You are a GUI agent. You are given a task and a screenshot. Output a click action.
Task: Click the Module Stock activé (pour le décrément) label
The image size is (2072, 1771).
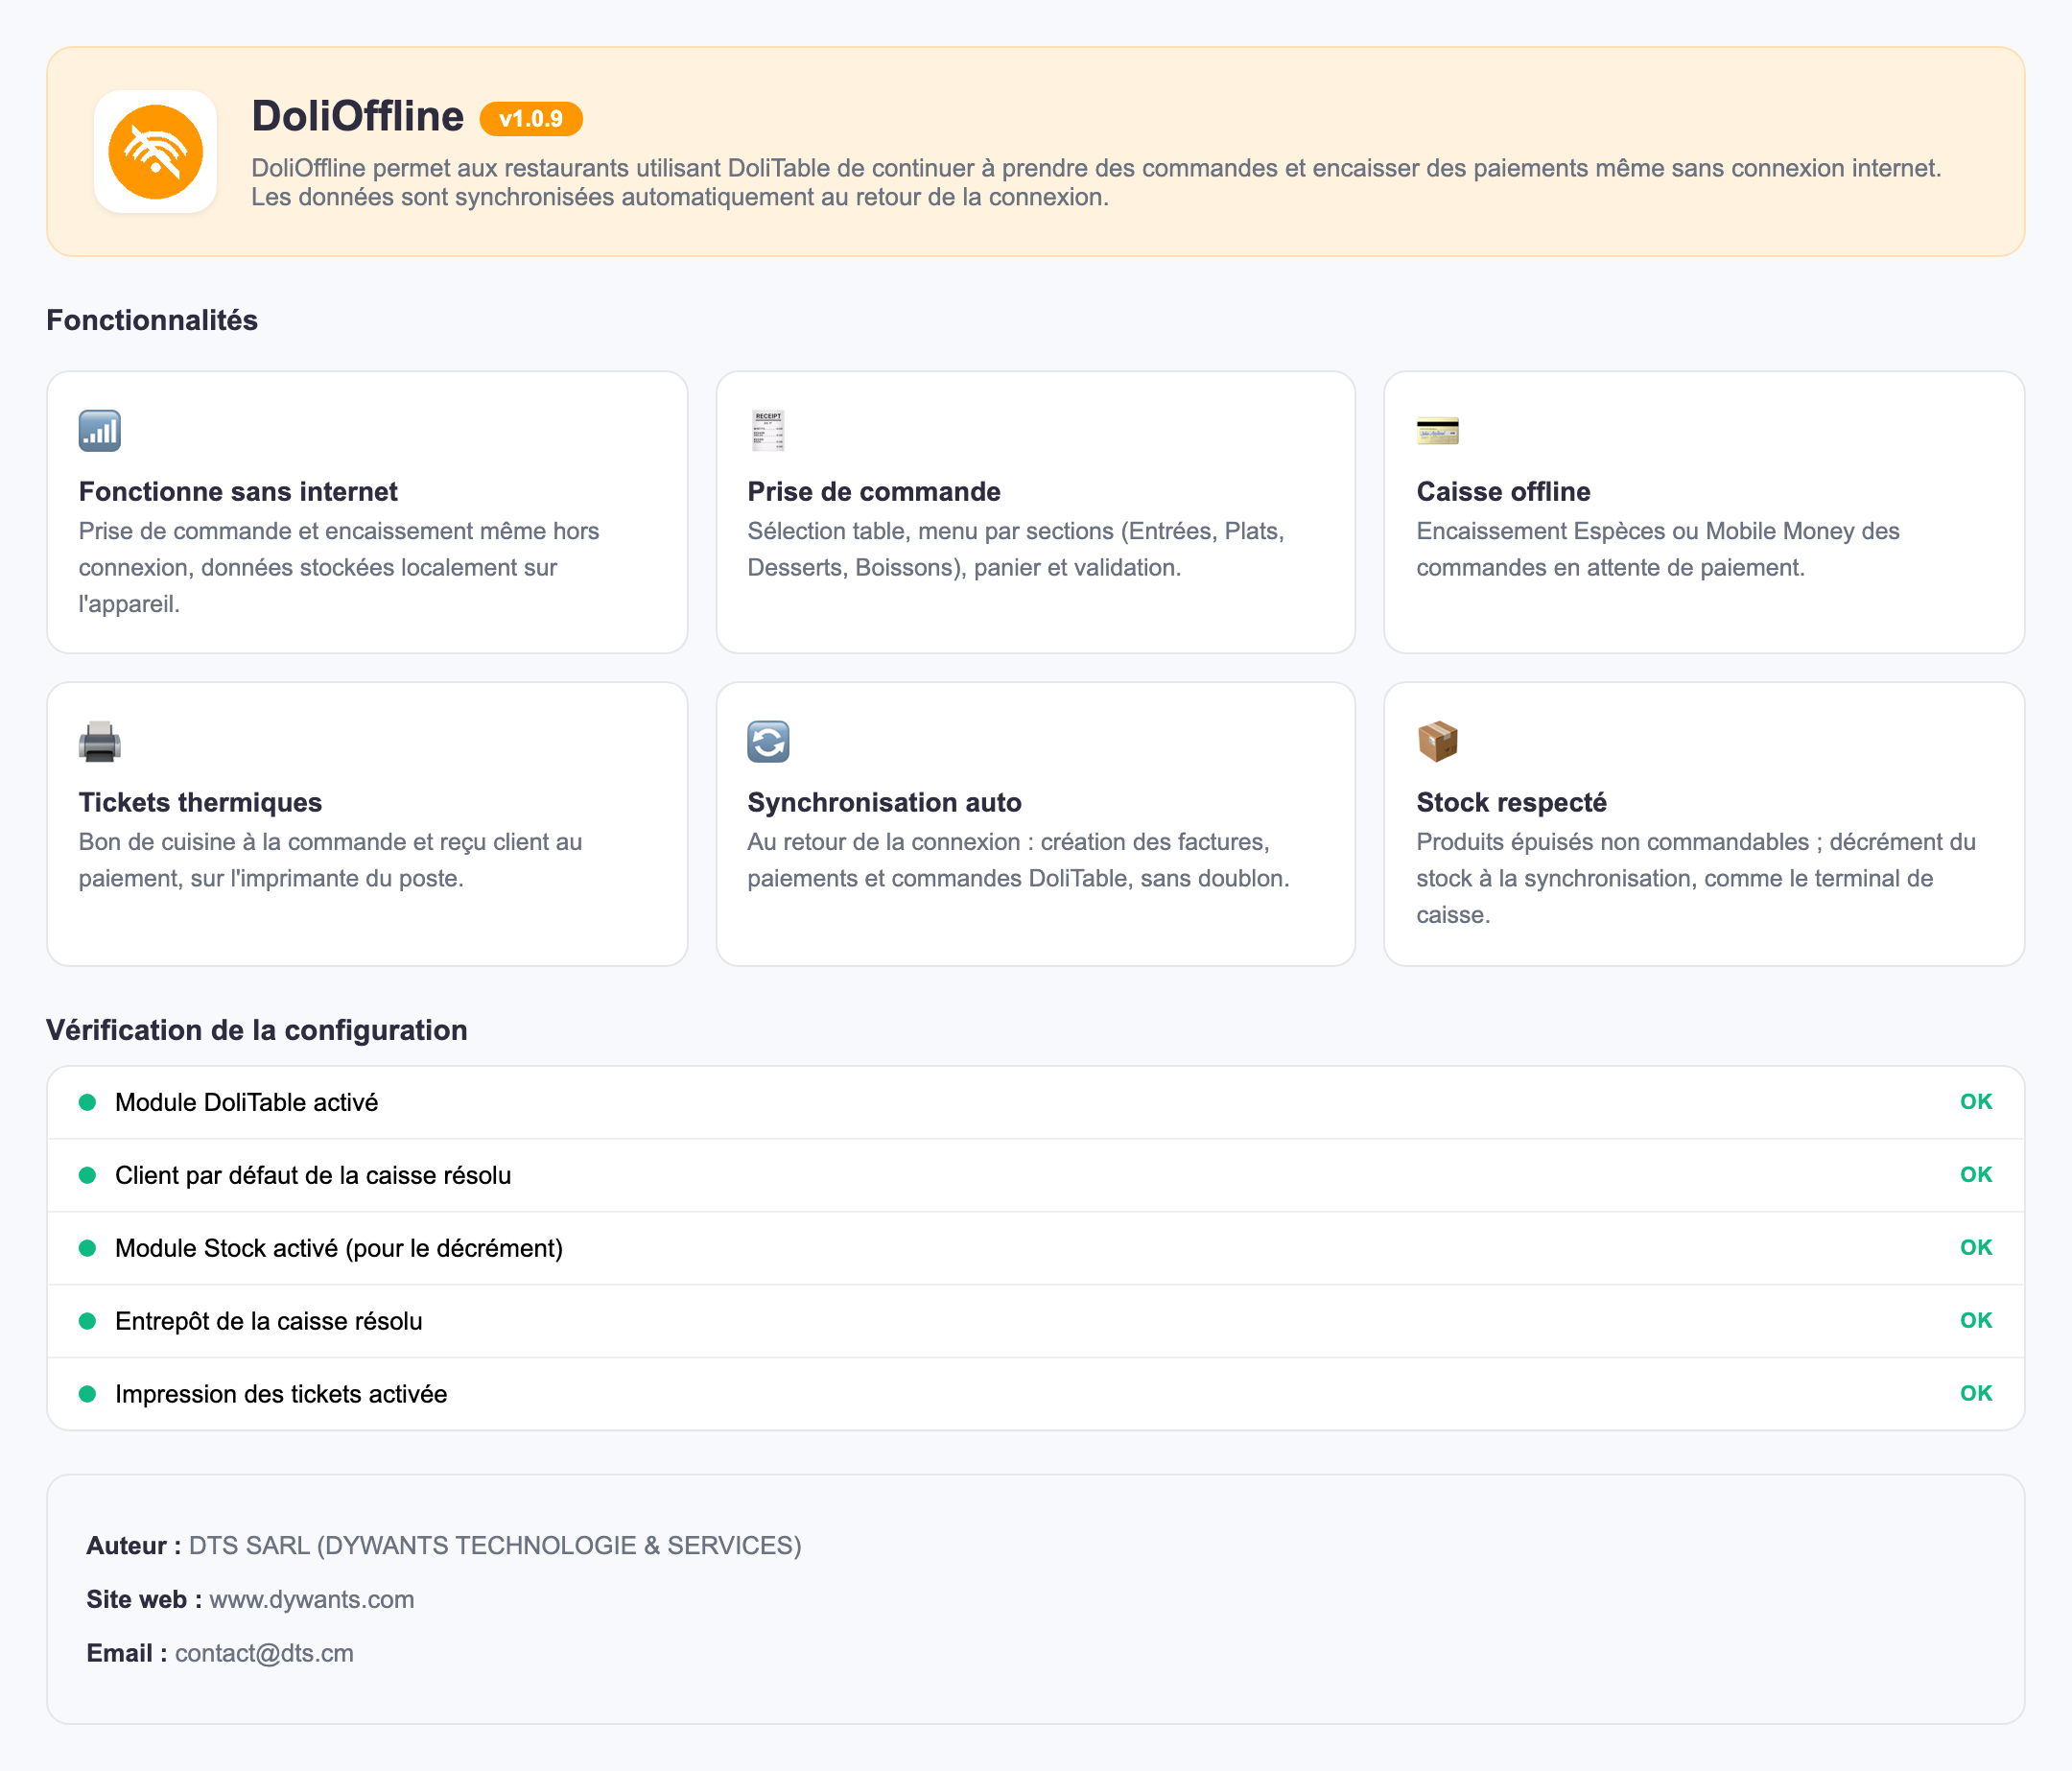tap(339, 1248)
